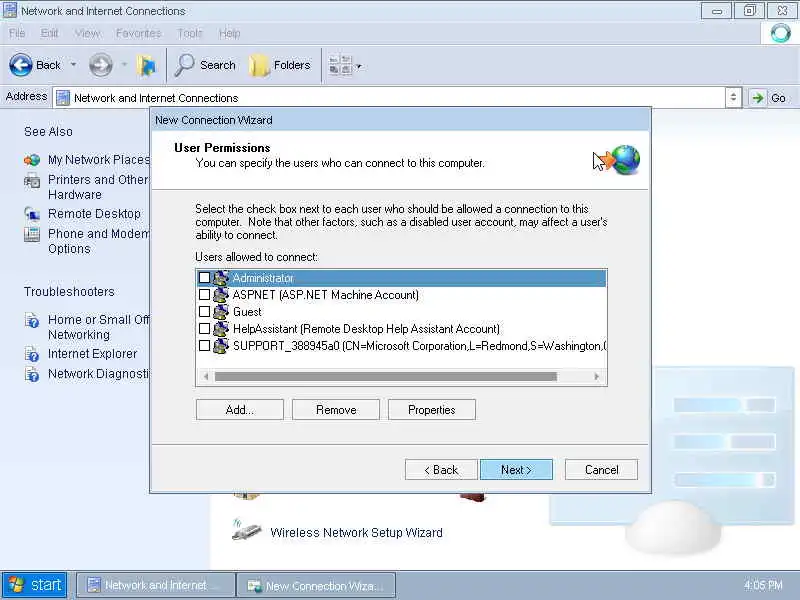
Task: Select the HelpAssistant user icon in list
Action: pos(221,329)
